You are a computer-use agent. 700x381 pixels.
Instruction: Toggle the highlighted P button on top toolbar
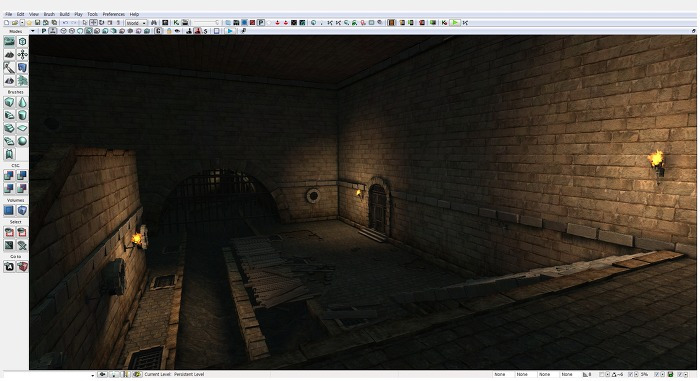point(261,22)
